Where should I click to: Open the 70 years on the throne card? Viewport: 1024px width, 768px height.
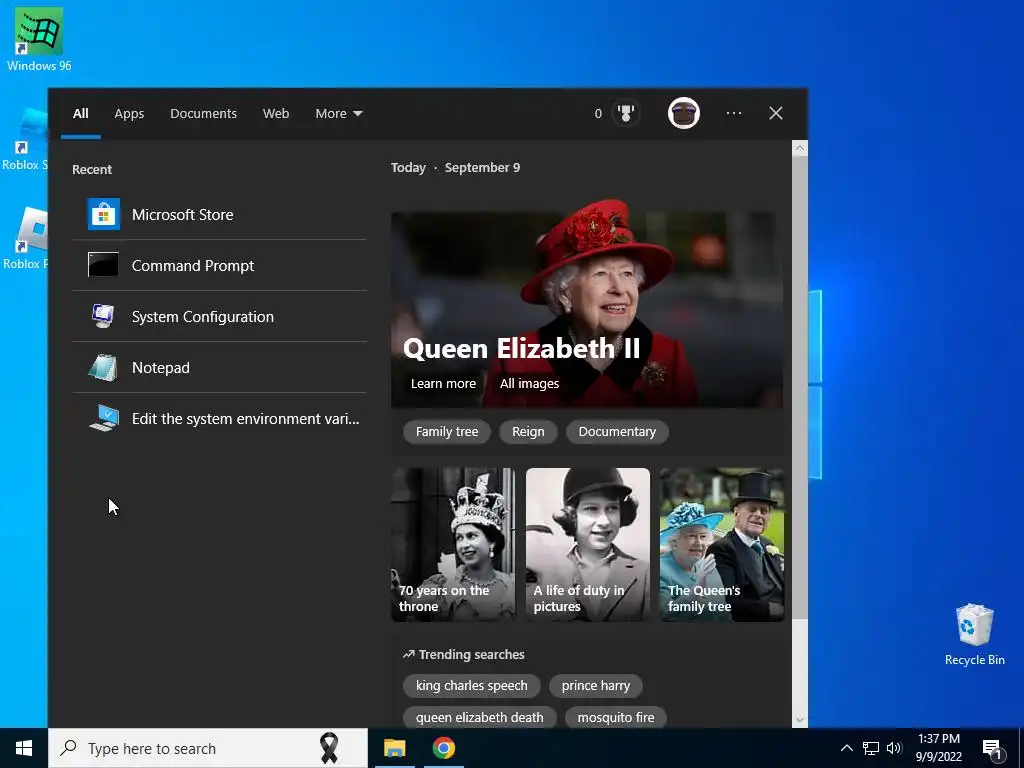click(x=453, y=545)
